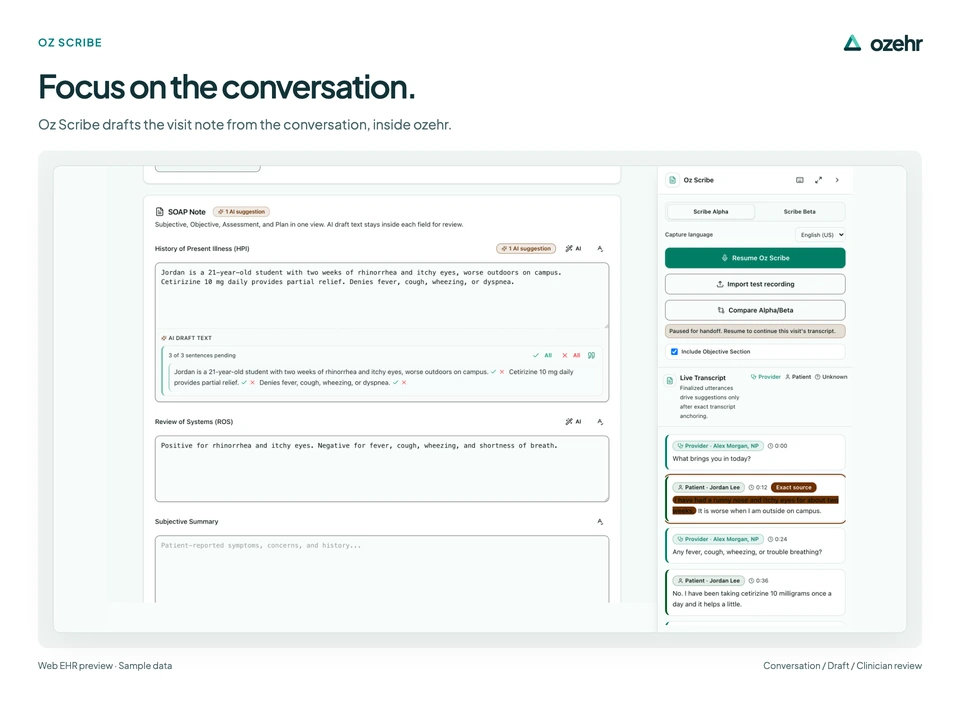Click Import test recording button
960x720 pixels.
point(755,284)
